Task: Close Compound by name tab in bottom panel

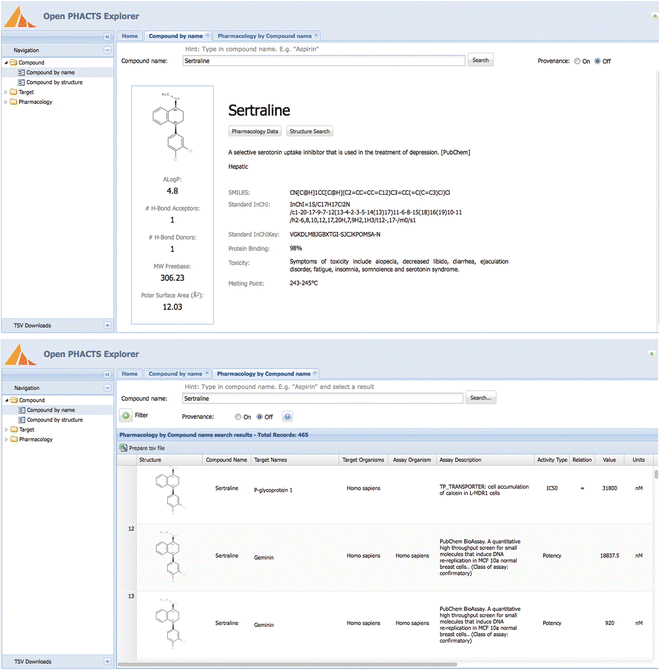Action: pyautogui.click(x=207, y=373)
